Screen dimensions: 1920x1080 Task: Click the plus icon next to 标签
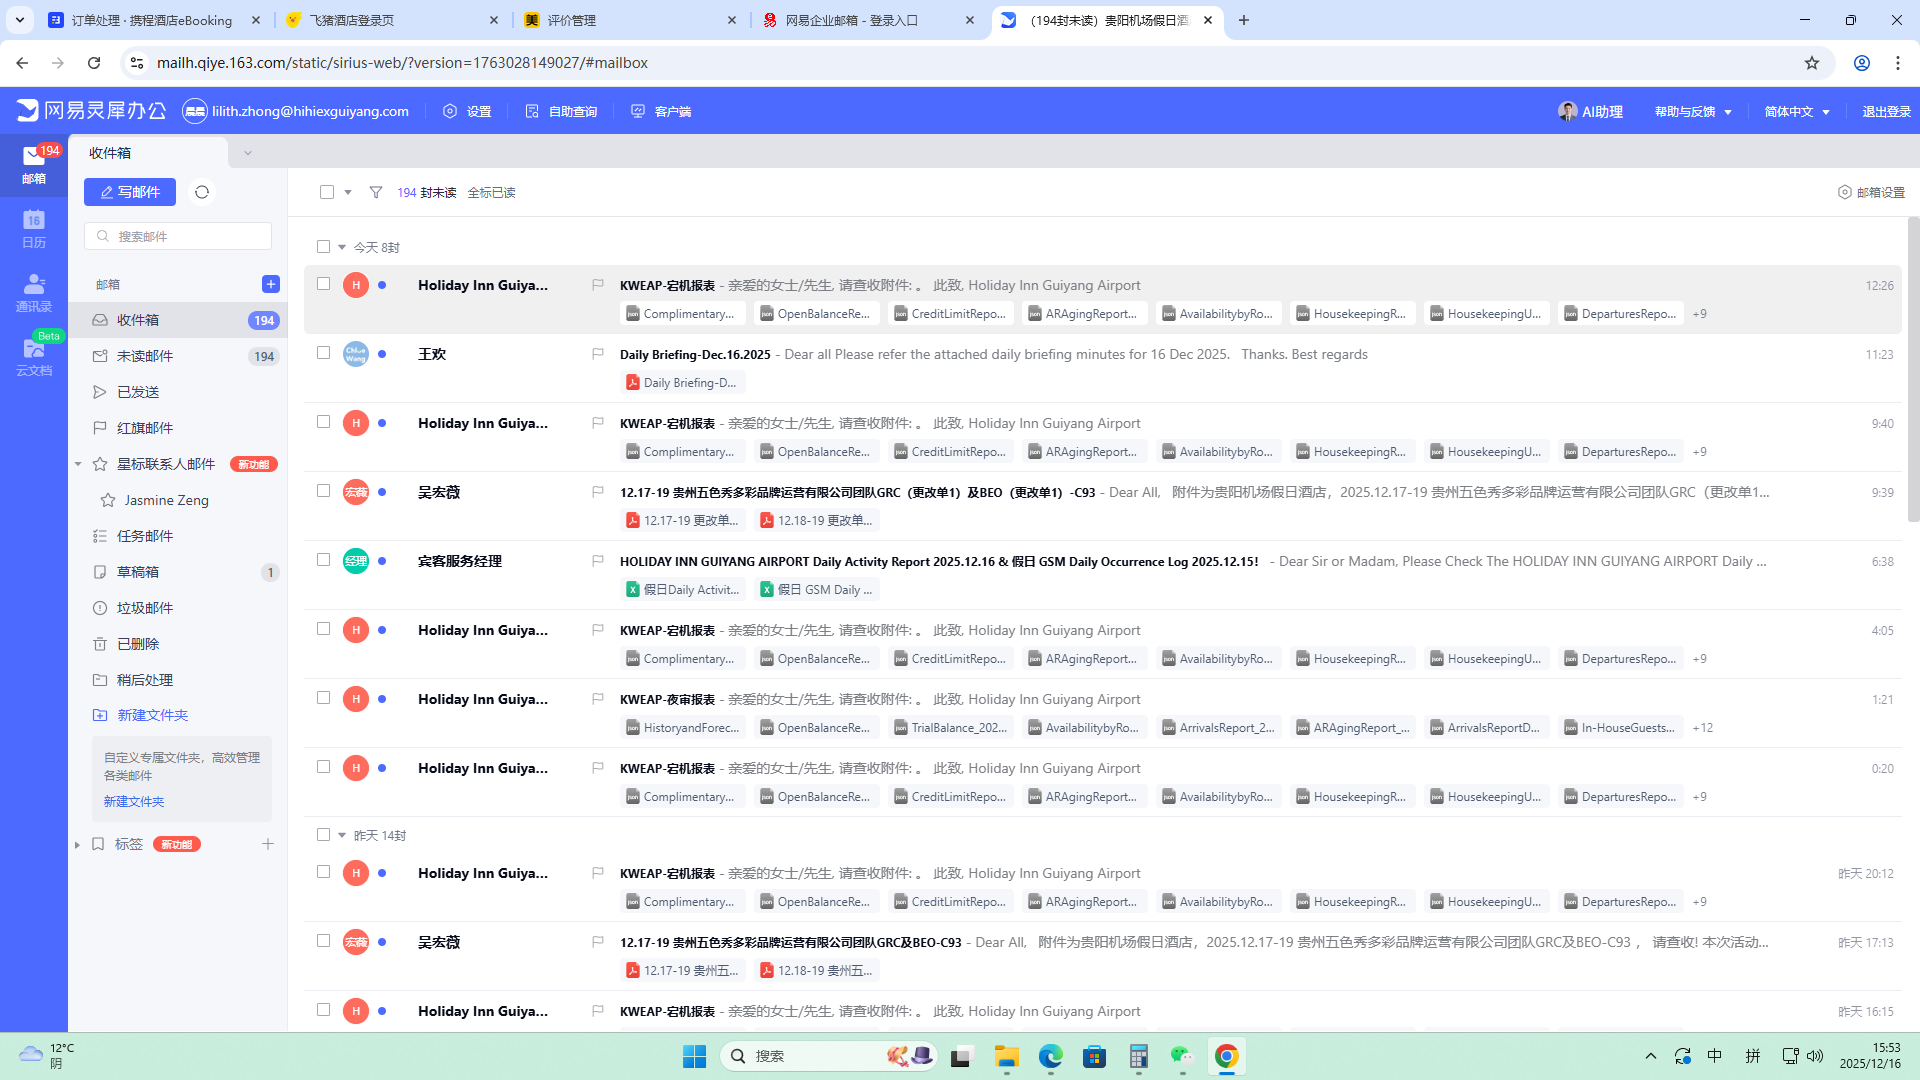(268, 844)
